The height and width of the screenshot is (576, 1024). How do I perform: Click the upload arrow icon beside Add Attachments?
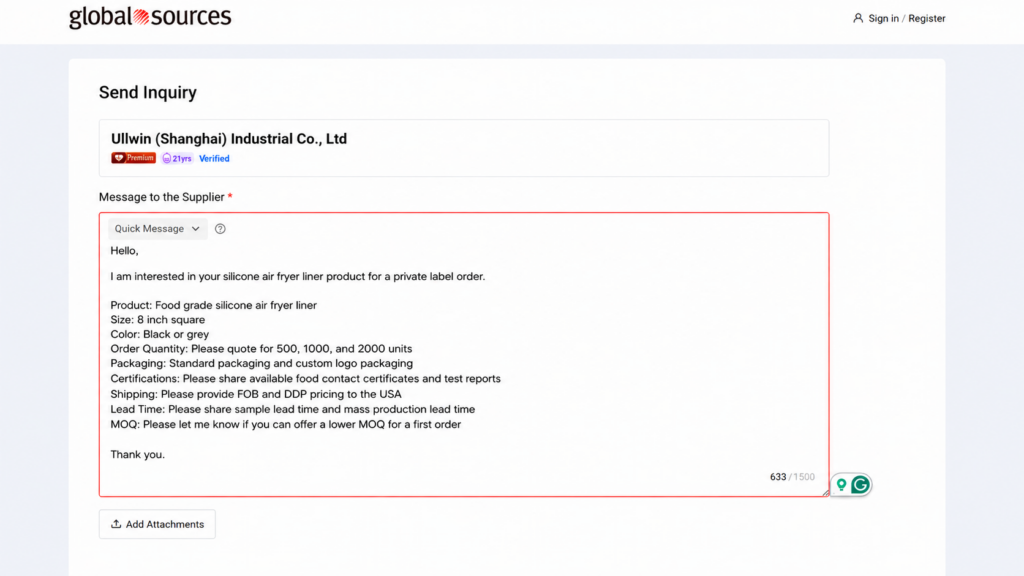point(116,524)
